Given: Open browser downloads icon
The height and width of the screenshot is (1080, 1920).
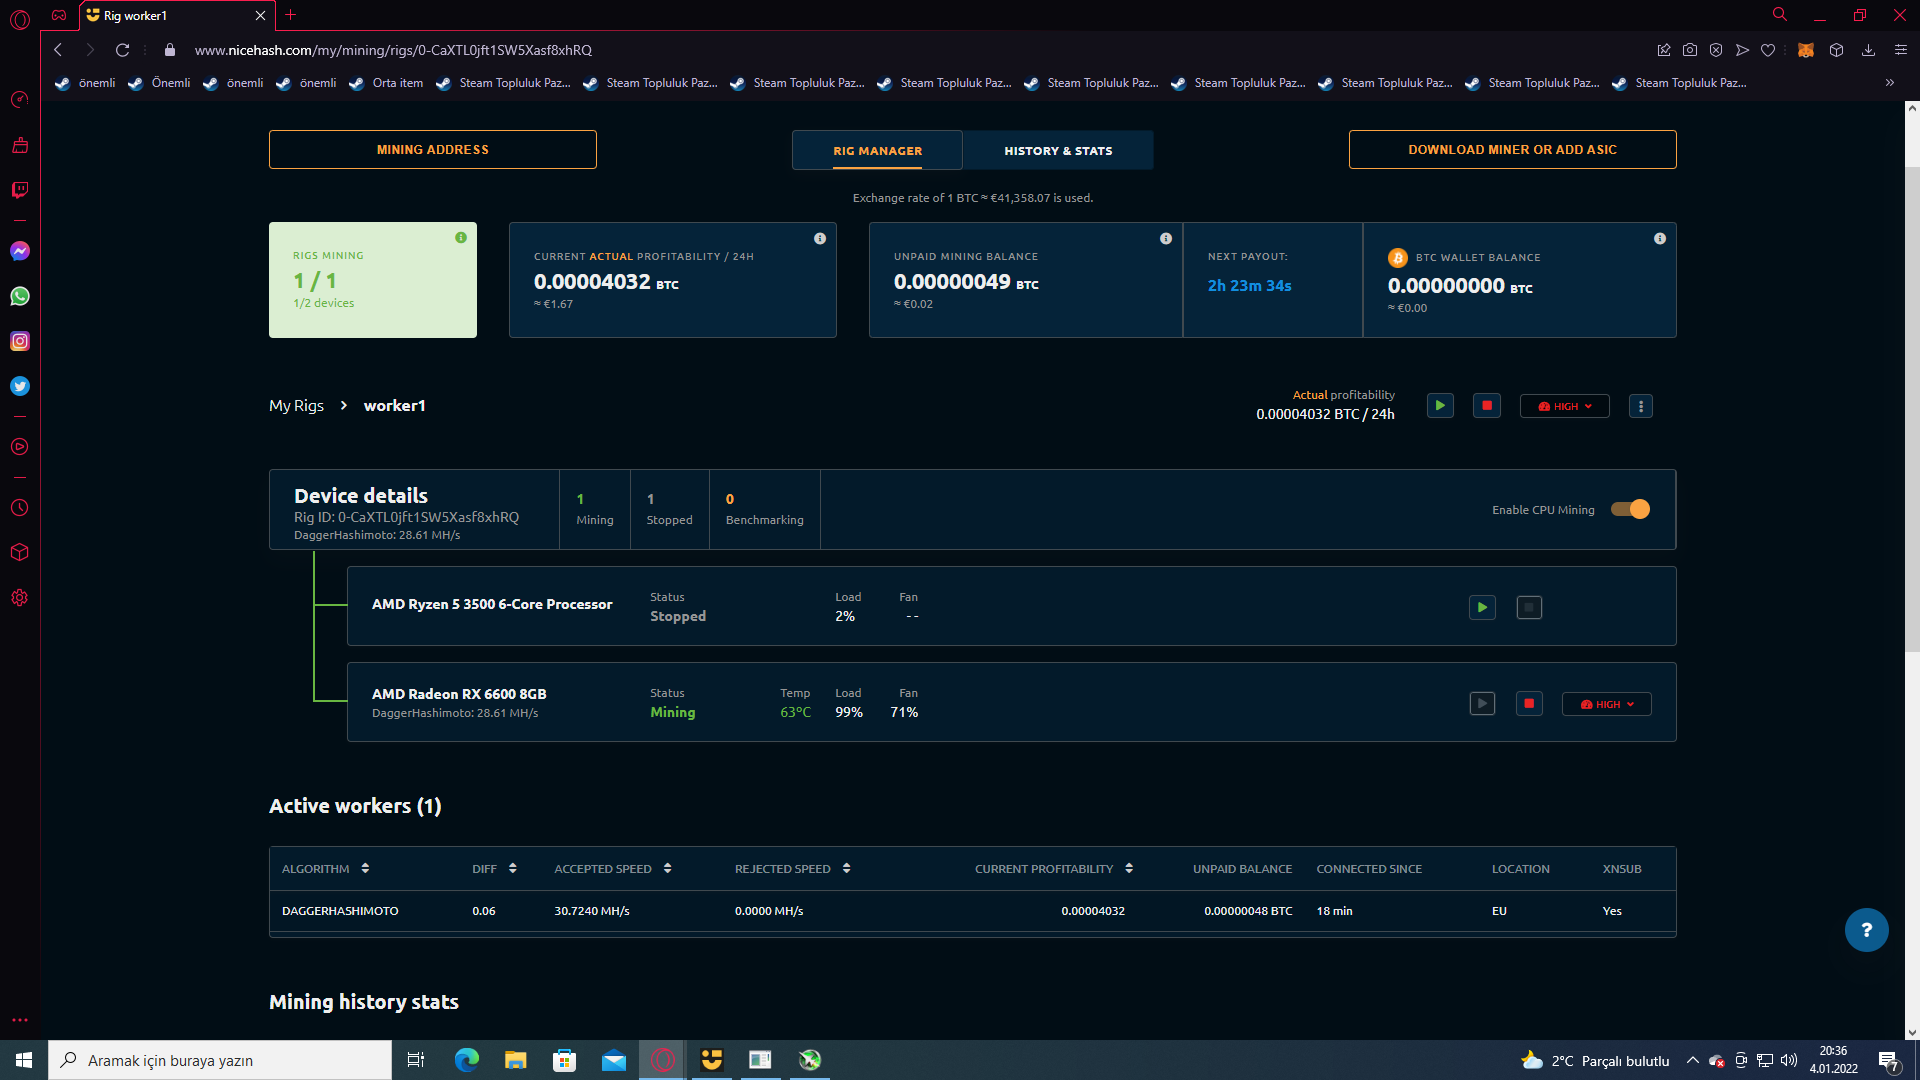Looking at the screenshot, I should coord(1868,50).
